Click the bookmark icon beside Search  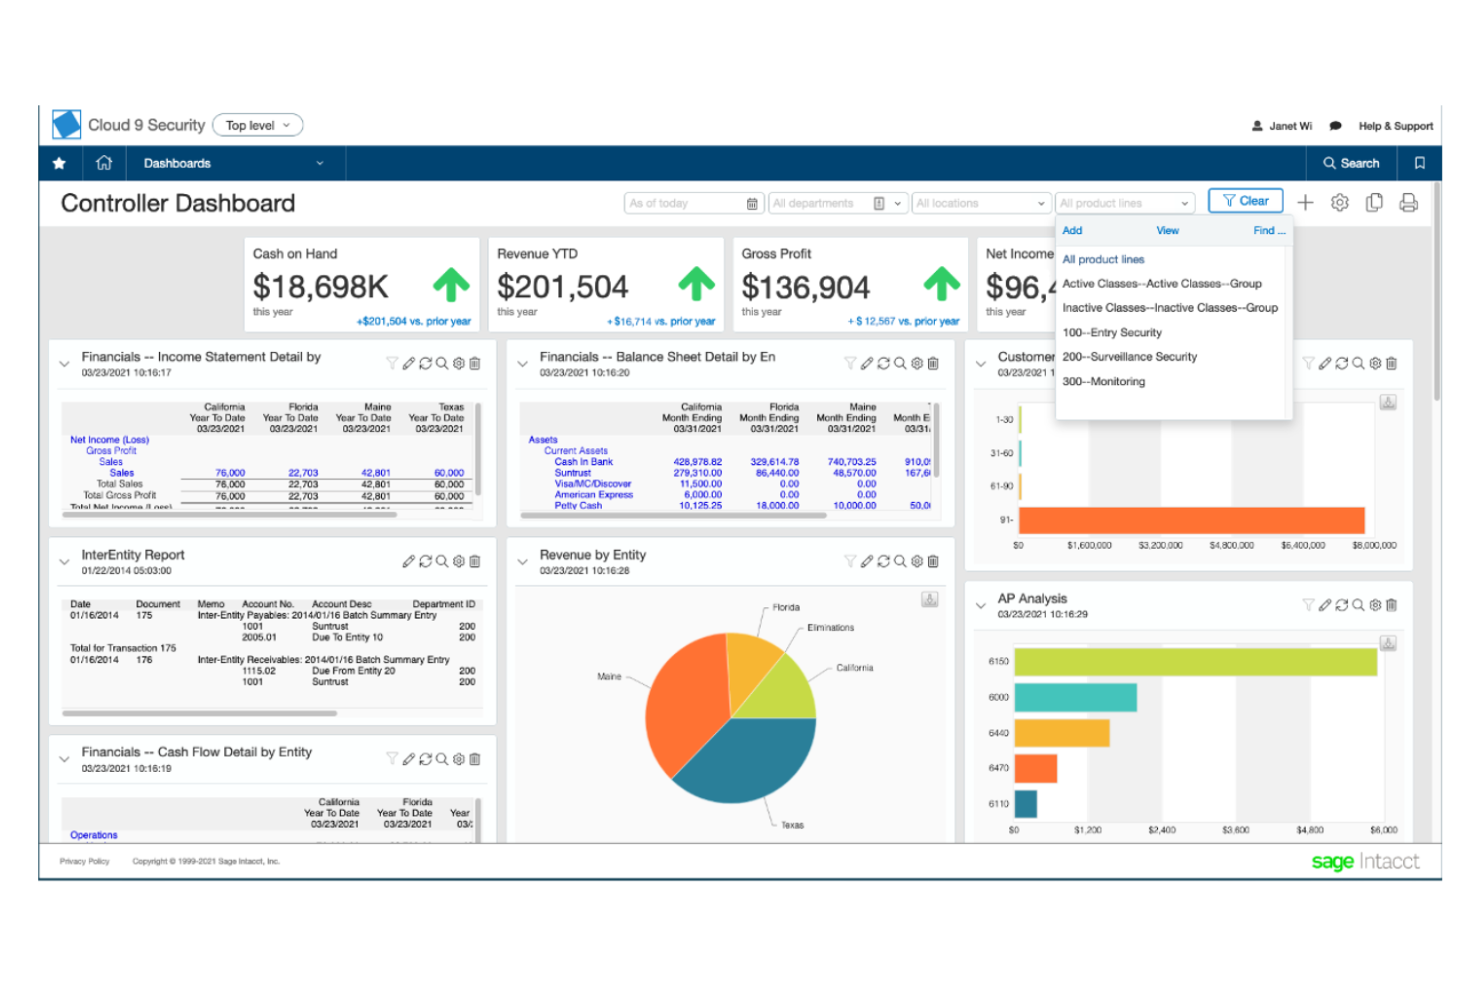click(1419, 163)
